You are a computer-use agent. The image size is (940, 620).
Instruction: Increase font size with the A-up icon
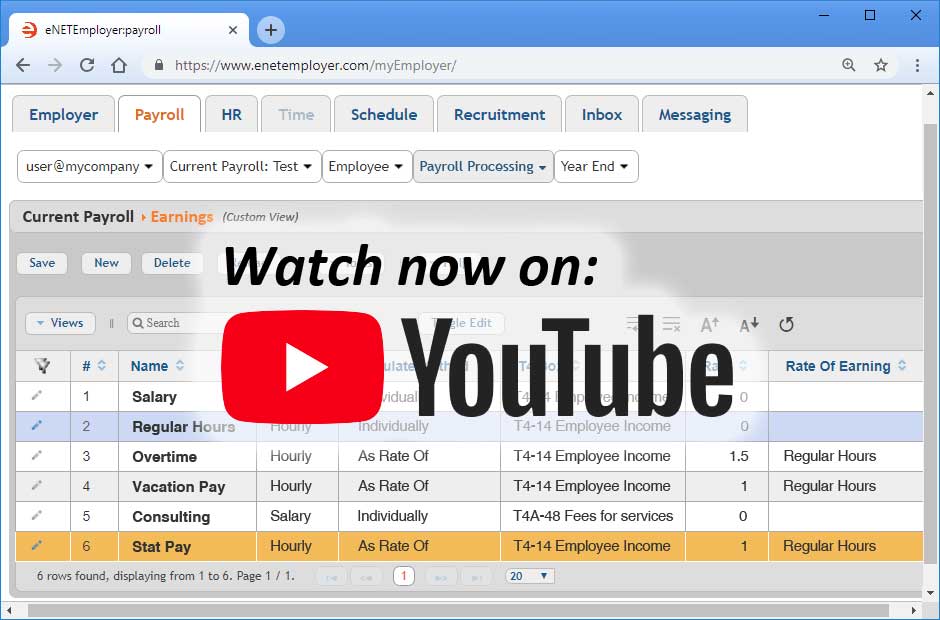pyautogui.click(x=709, y=324)
